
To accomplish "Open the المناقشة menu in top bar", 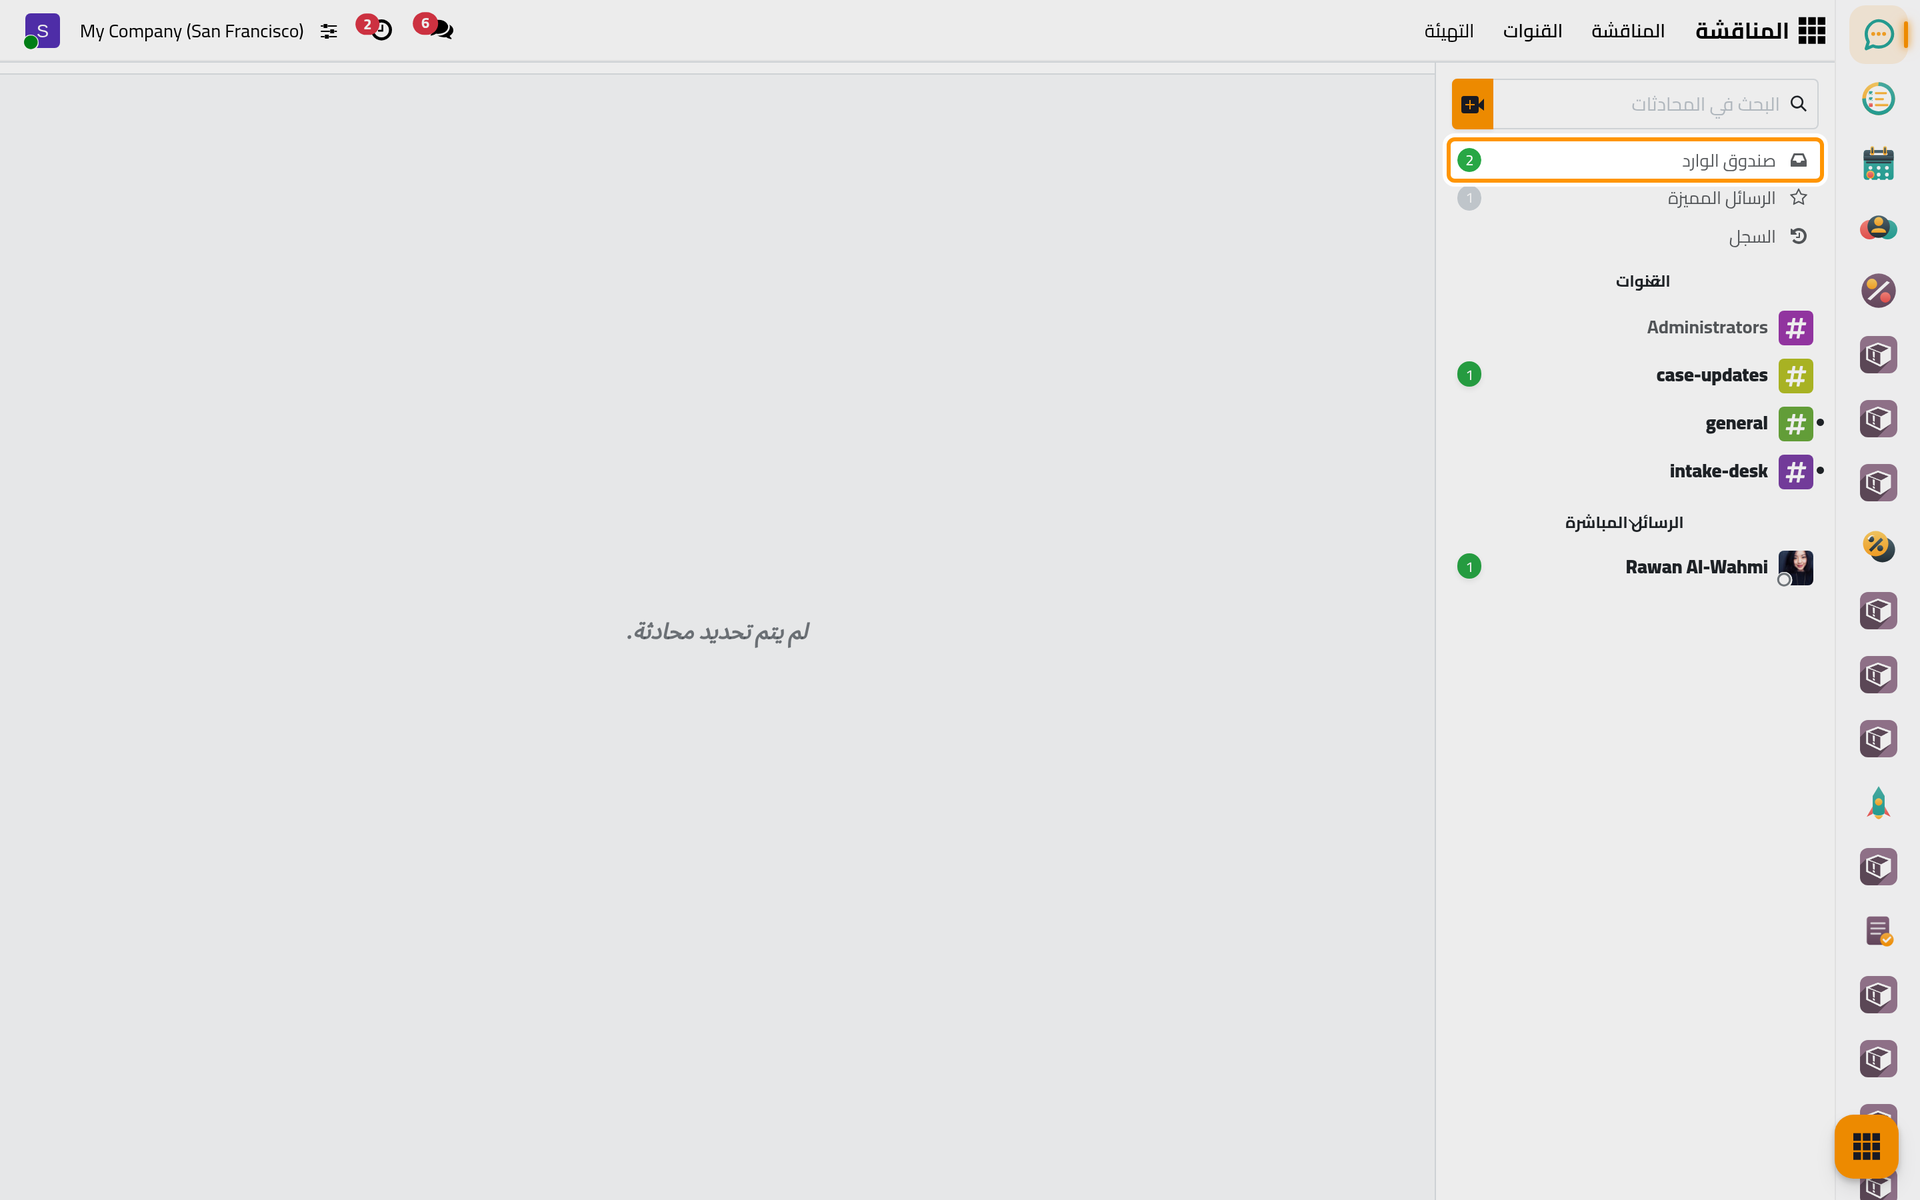I will 1628,31.
